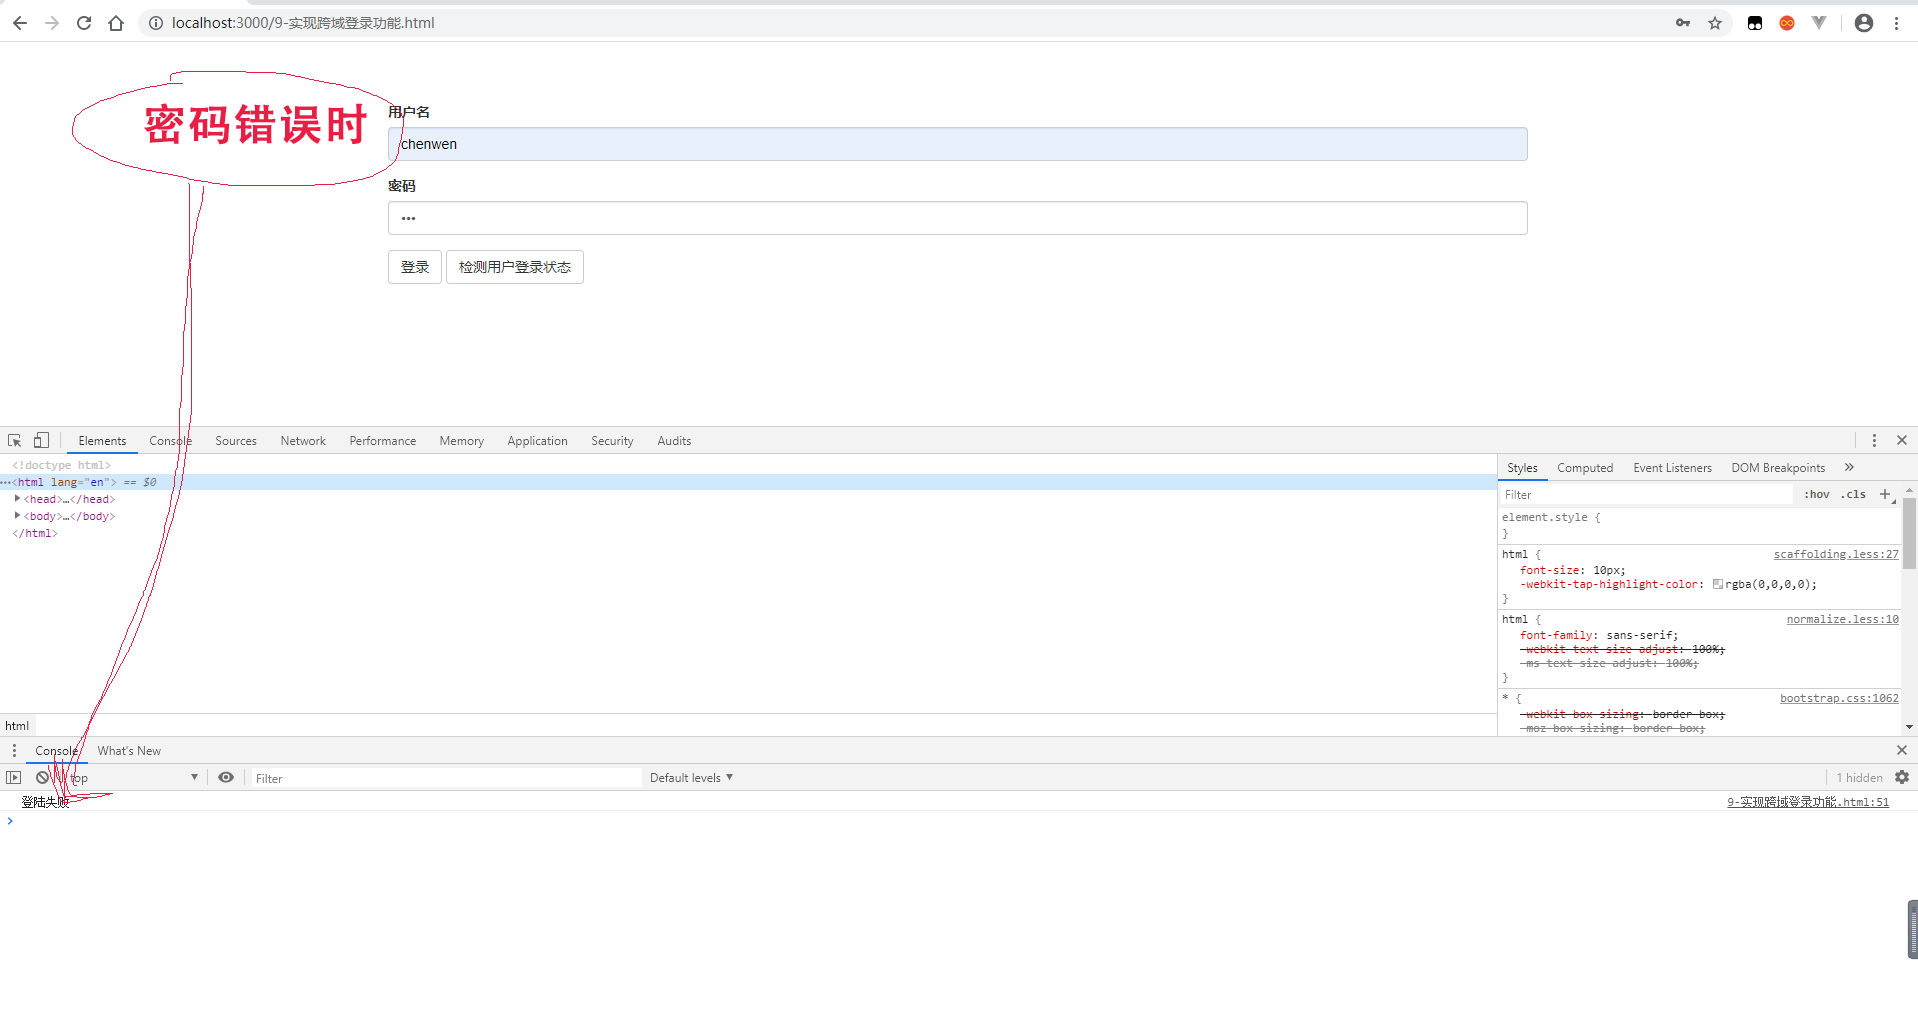Click the rgba(0,0,0,0) color swatch
Viewport: 1918px width, 1011px height.
coord(1717,584)
